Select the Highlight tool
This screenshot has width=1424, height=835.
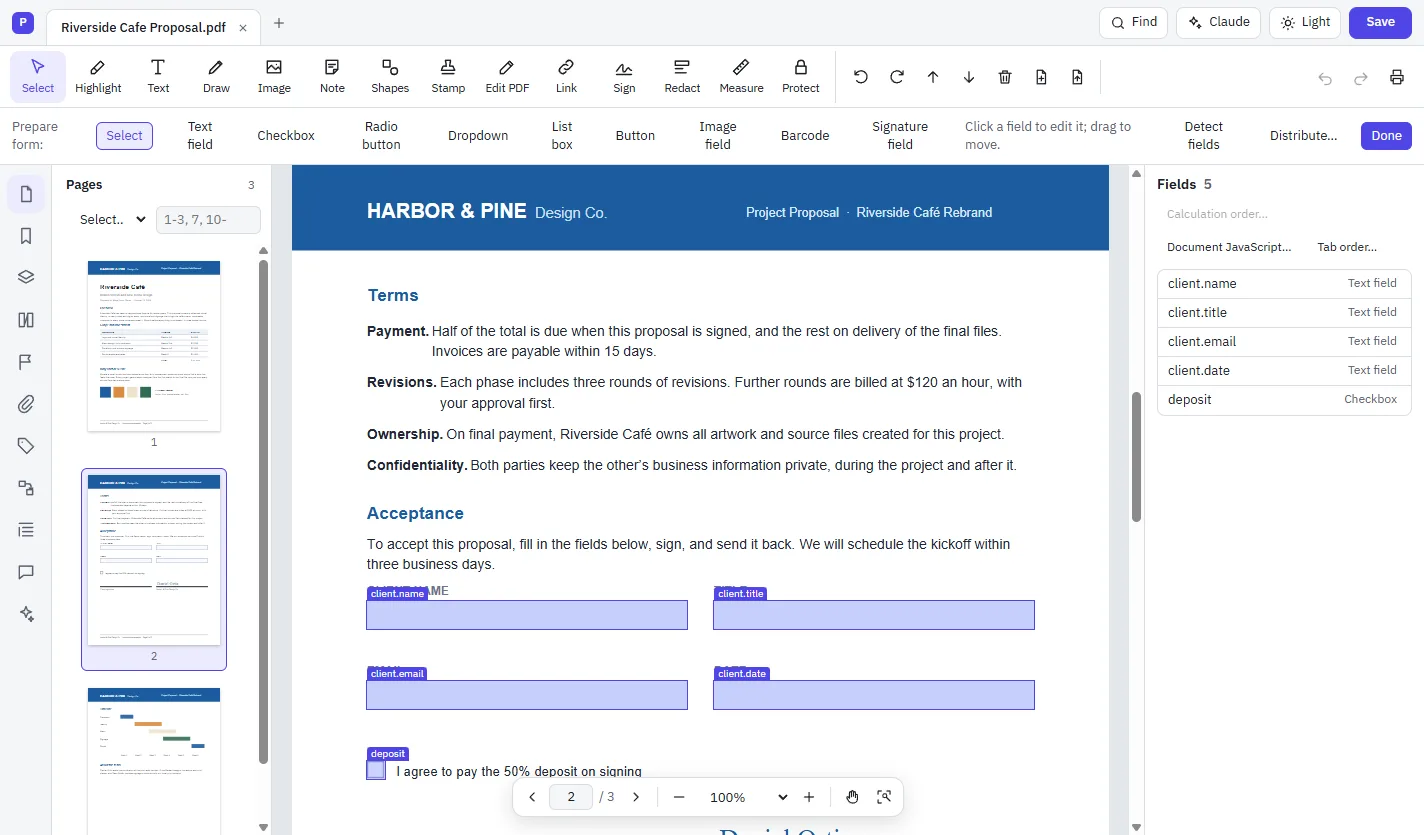tap(98, 77)
